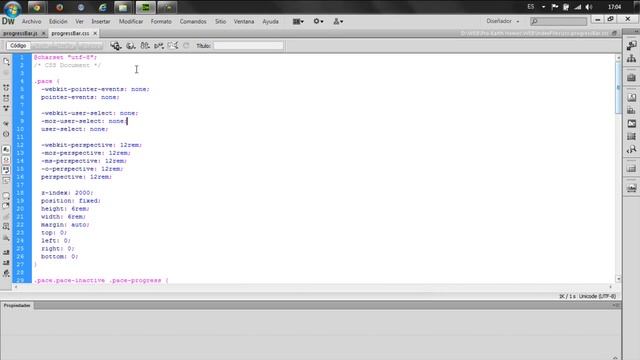Viewport: 640px width, 360px height.
Task: Close the progressBar.js tab
Action: click(43, 33)
